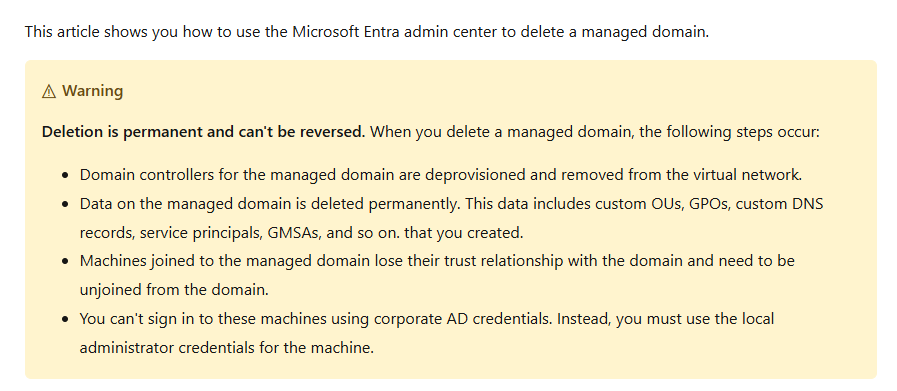Image resolution: width=897 pixels, height=391 pixels.
Task: Click the bullet dot before "You can't sign in"
Action: click(x=66, y=319)
